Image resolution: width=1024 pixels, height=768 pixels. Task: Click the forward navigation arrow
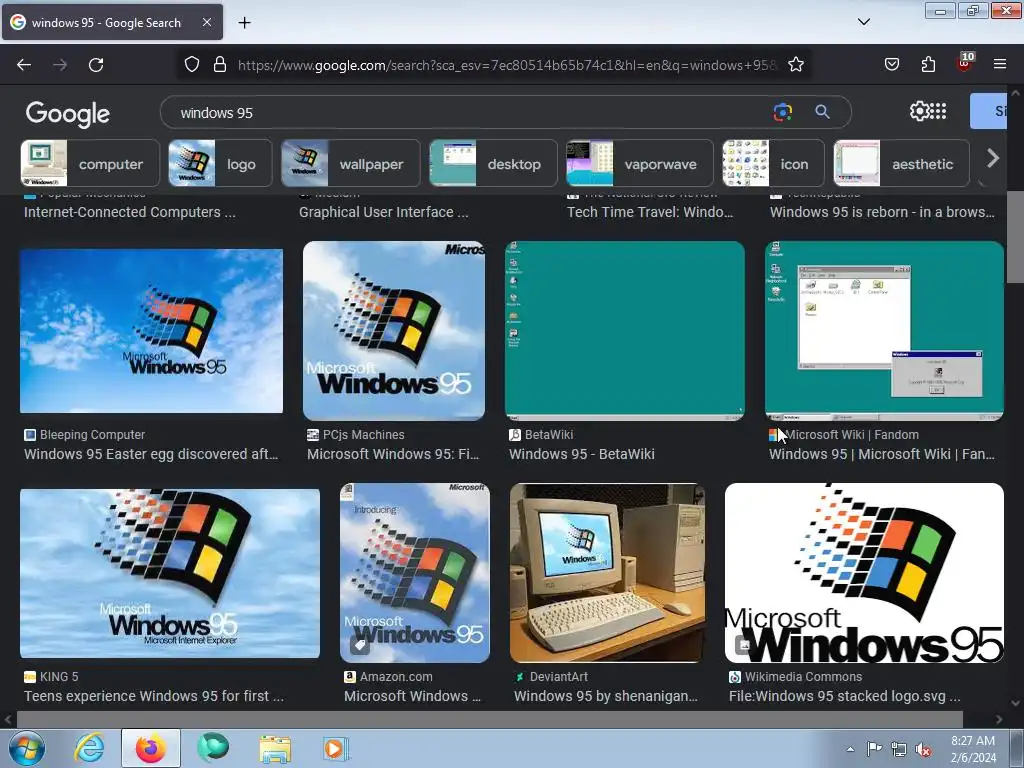click(x=60, y=65)
